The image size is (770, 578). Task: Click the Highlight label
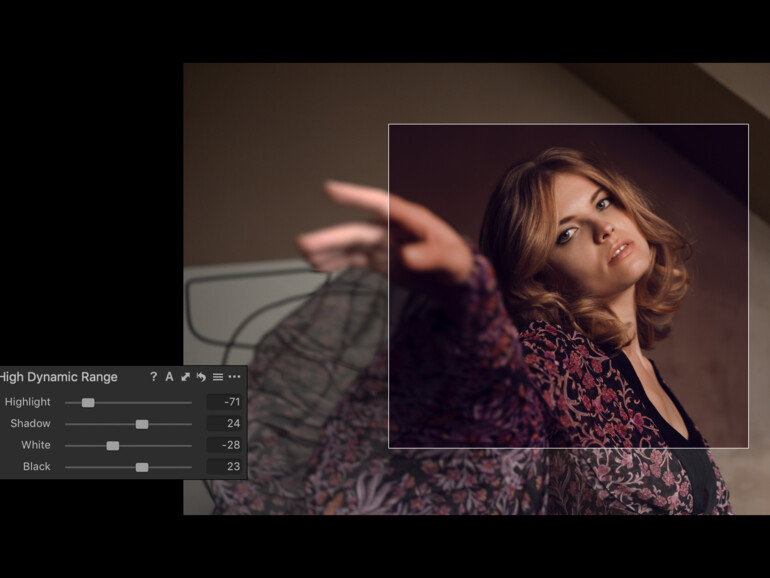(28, 402)
